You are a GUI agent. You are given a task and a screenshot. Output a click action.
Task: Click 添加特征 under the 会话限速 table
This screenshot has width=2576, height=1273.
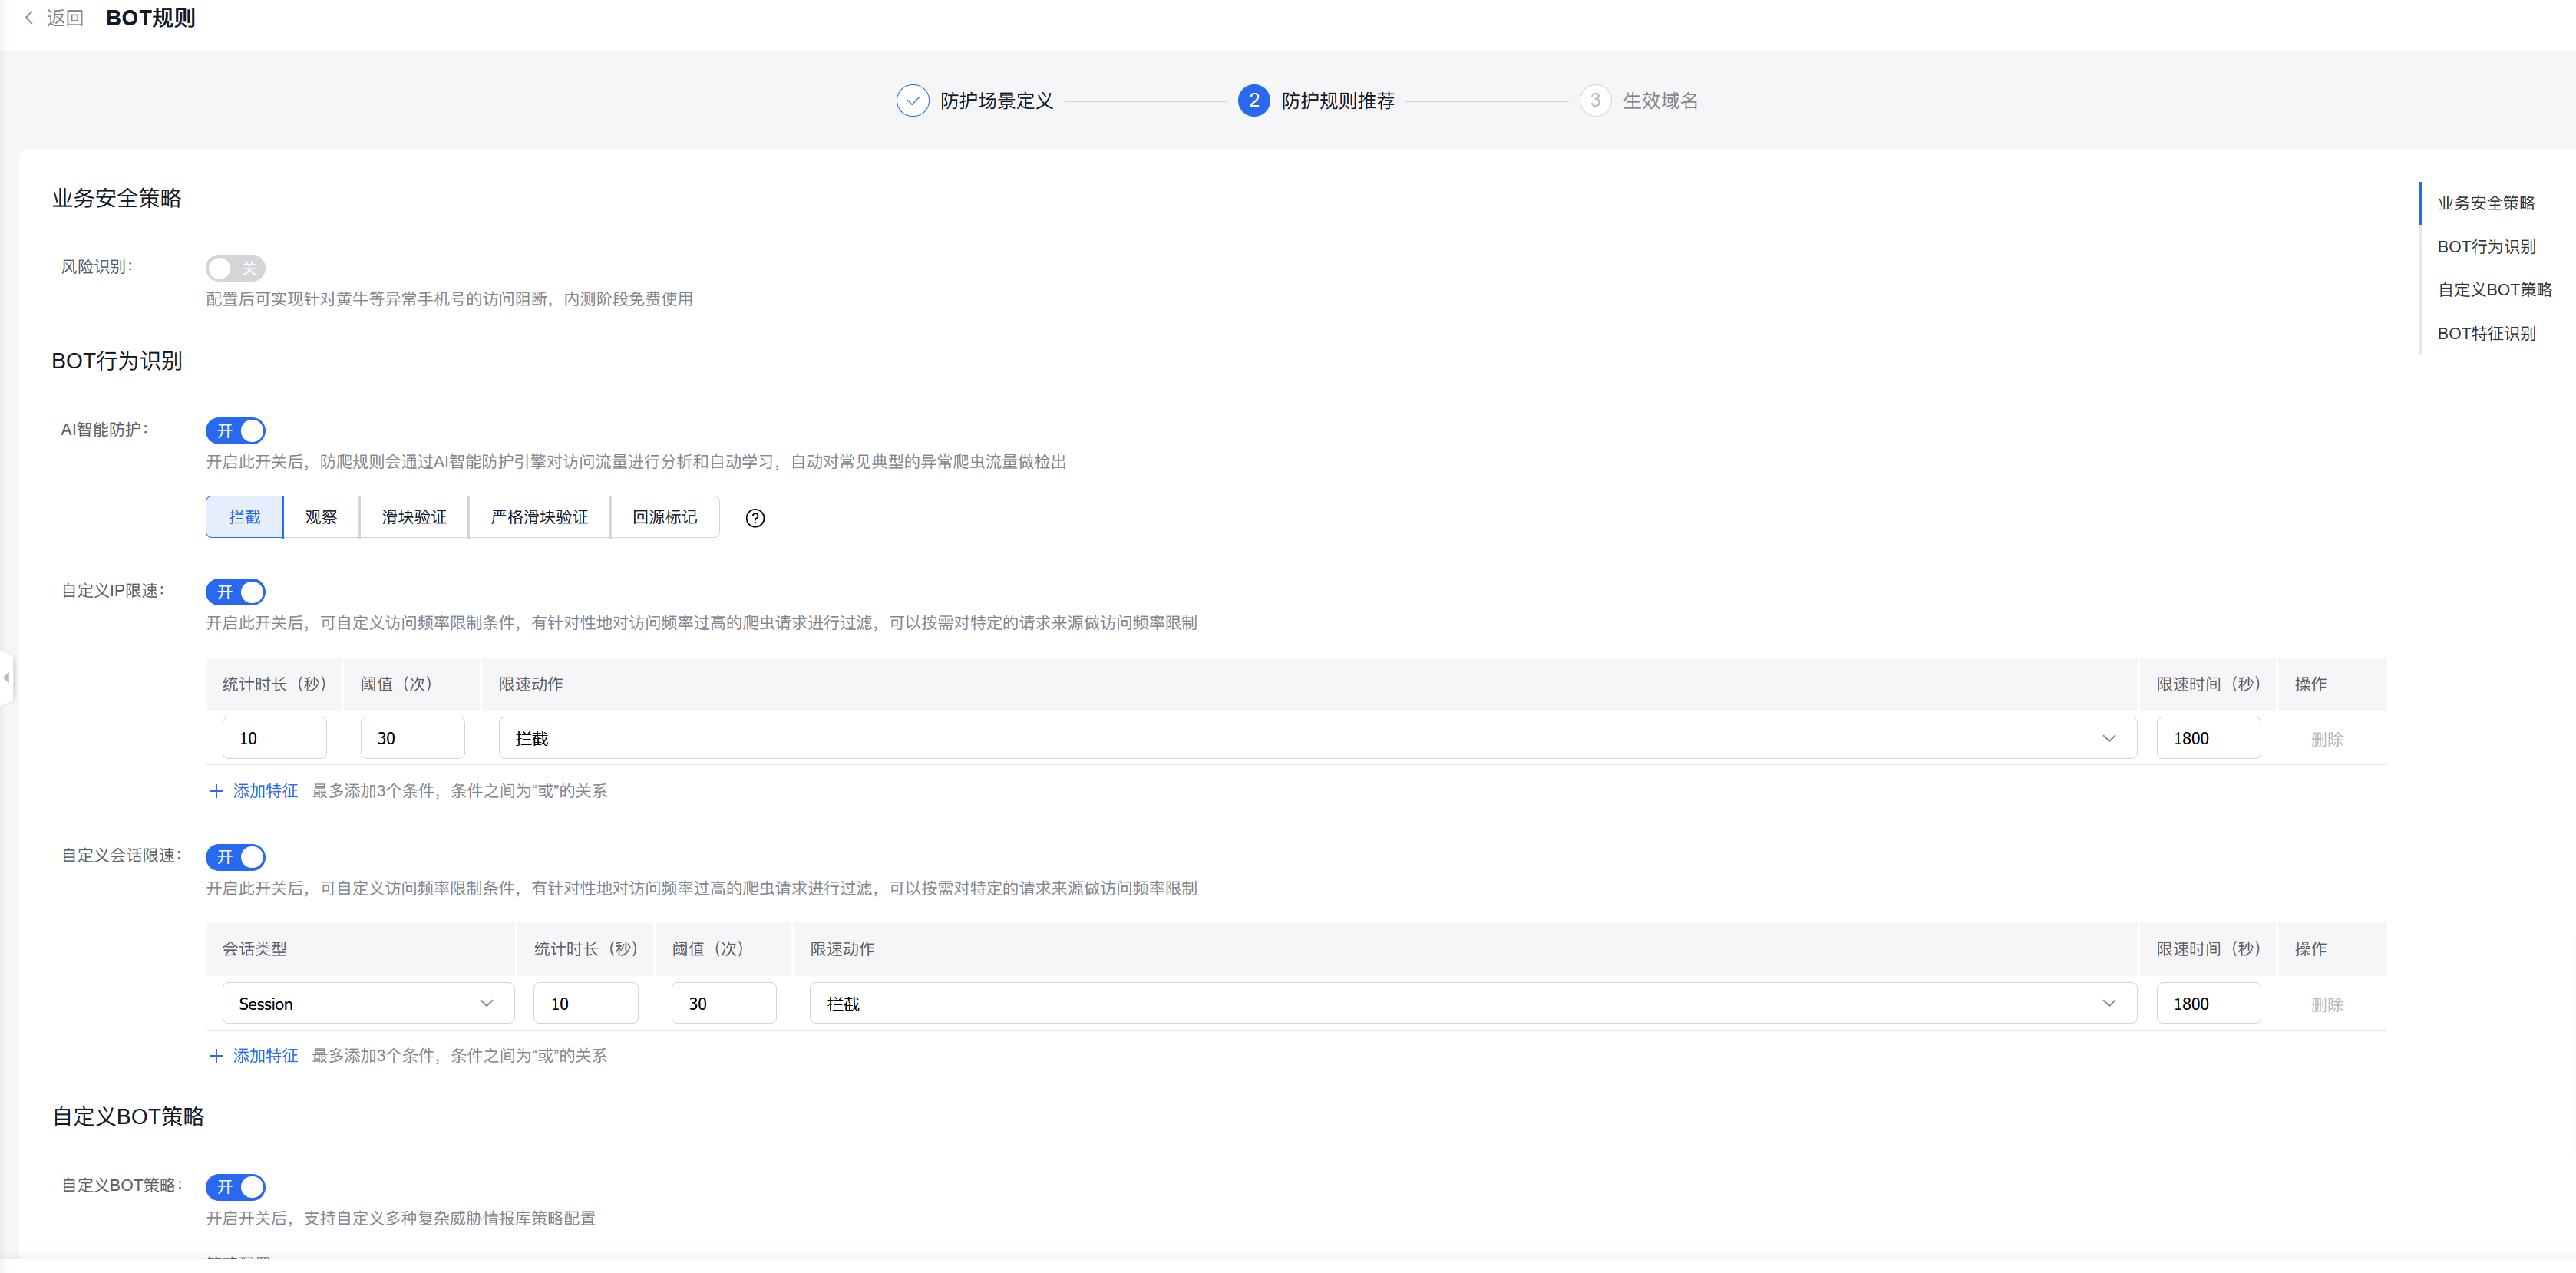[265, 1056]
